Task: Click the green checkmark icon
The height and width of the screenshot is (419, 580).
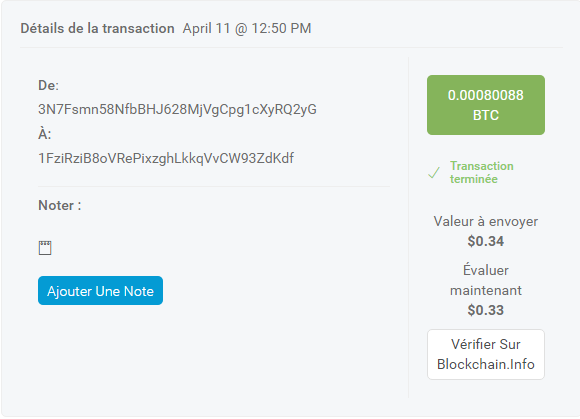Action: (434, 172)
